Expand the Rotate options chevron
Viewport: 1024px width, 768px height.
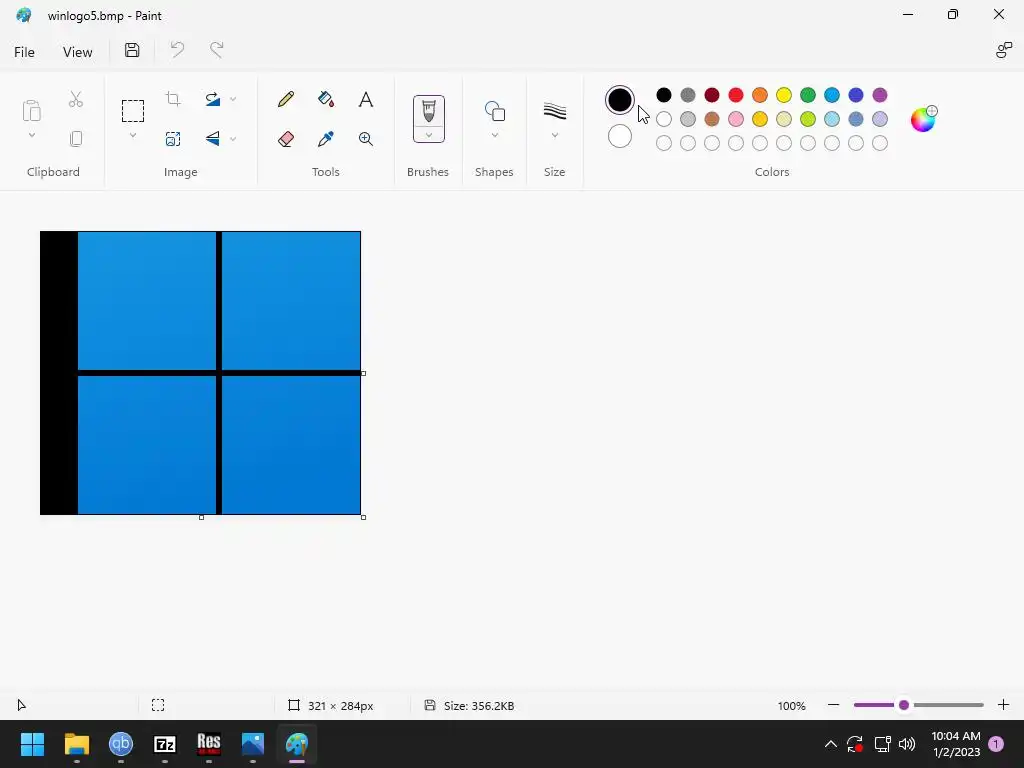click(x=233, y=99)
